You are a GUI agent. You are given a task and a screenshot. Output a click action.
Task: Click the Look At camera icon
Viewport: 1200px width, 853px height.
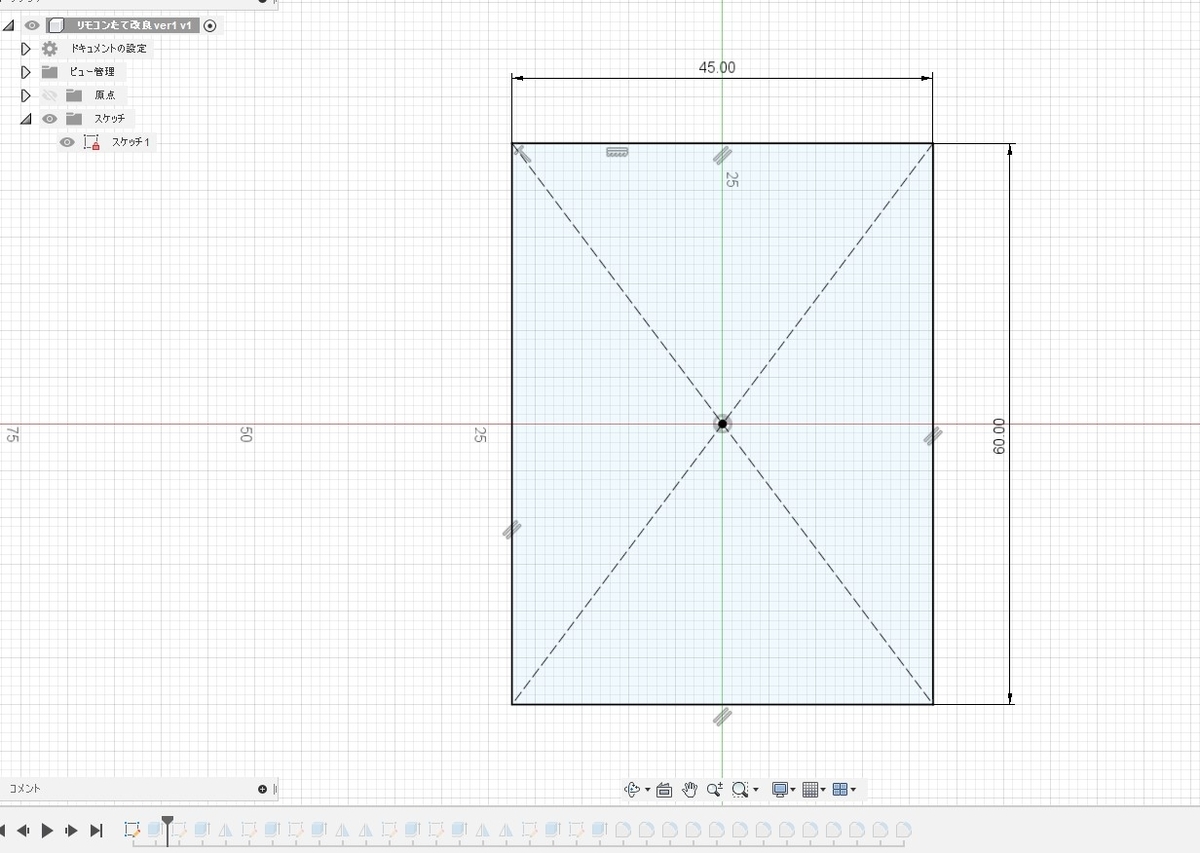[664, 789]
